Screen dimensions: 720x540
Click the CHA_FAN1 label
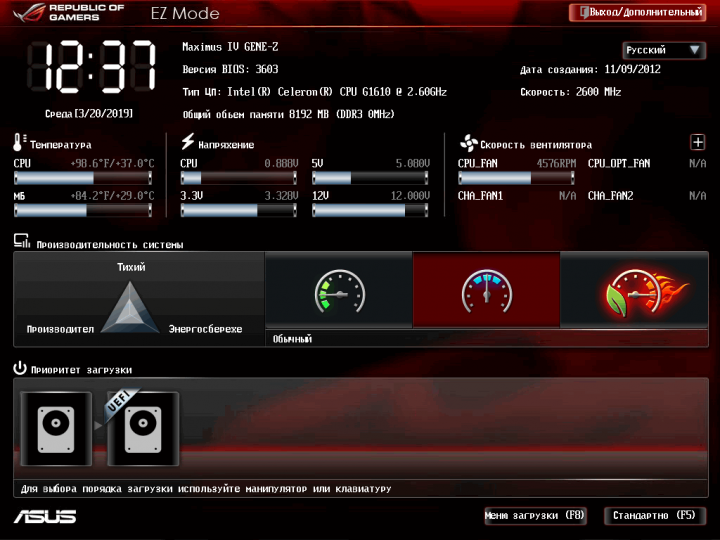(x=480, y=196)
